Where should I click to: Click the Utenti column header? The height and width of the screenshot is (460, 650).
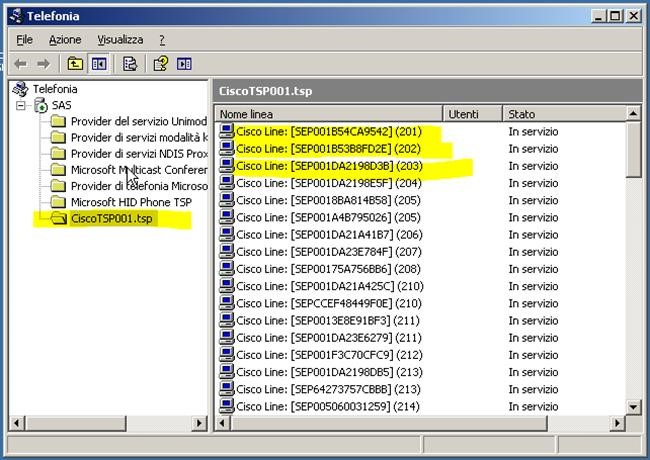[470, 114]
